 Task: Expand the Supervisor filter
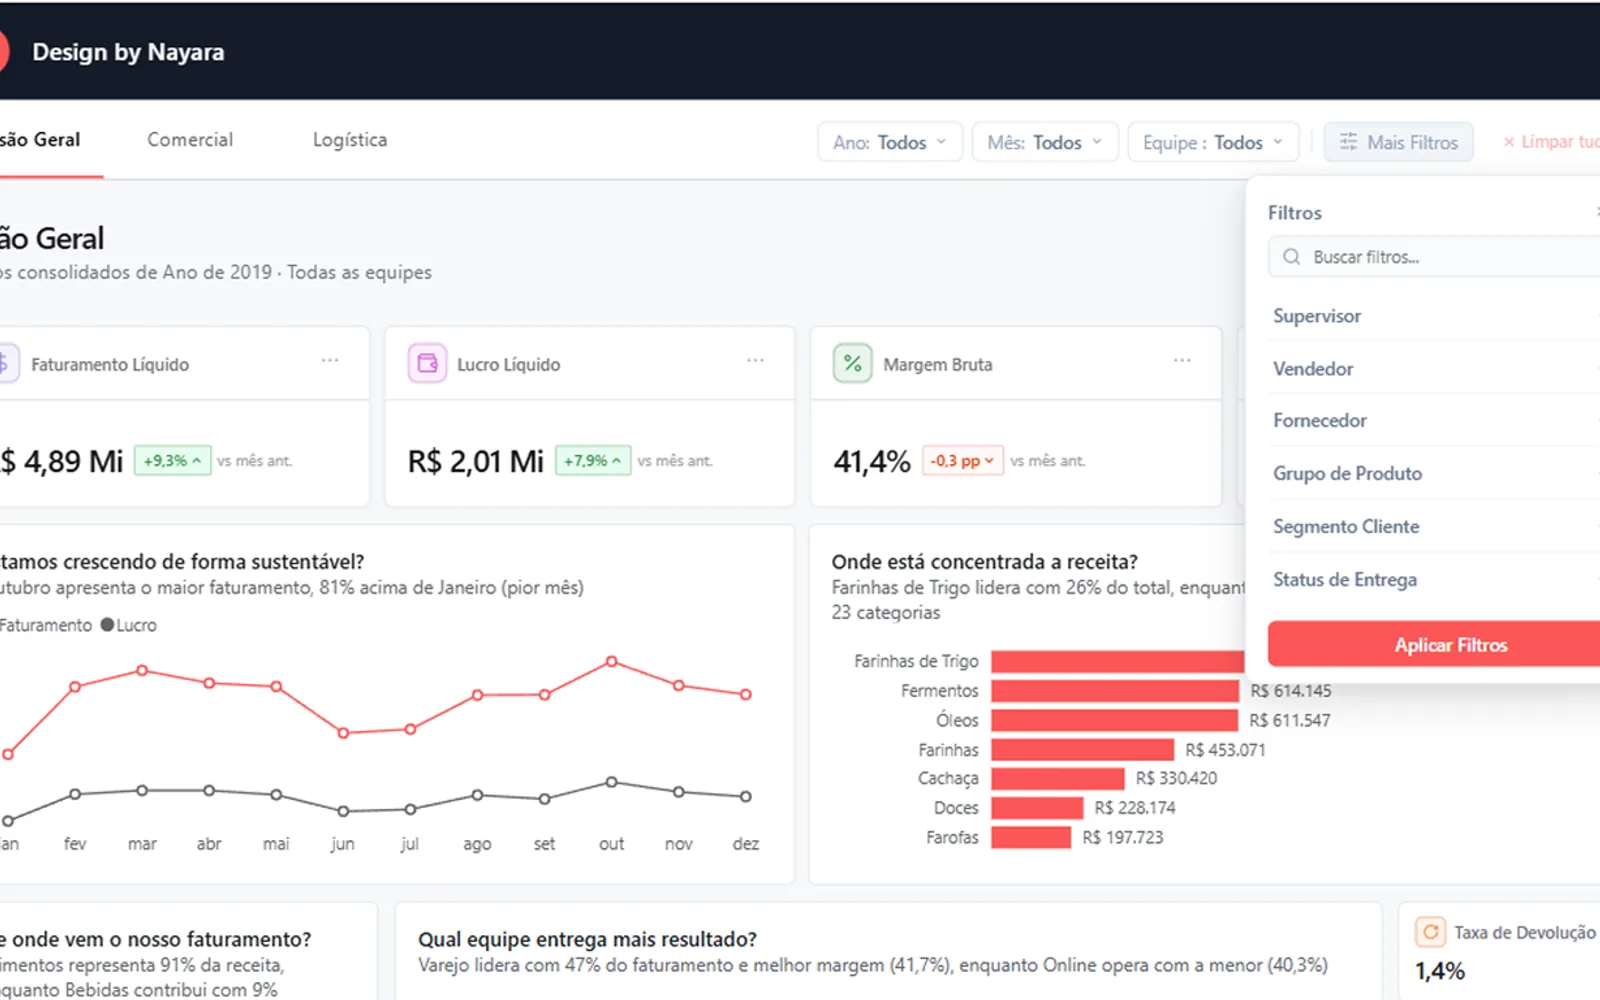(1434, 316)
